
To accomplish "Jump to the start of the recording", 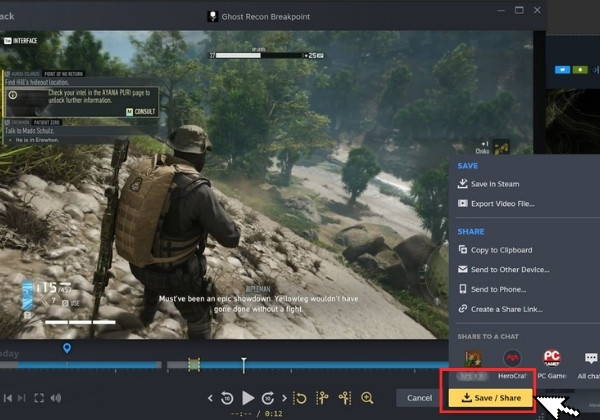I will [8, 398].
